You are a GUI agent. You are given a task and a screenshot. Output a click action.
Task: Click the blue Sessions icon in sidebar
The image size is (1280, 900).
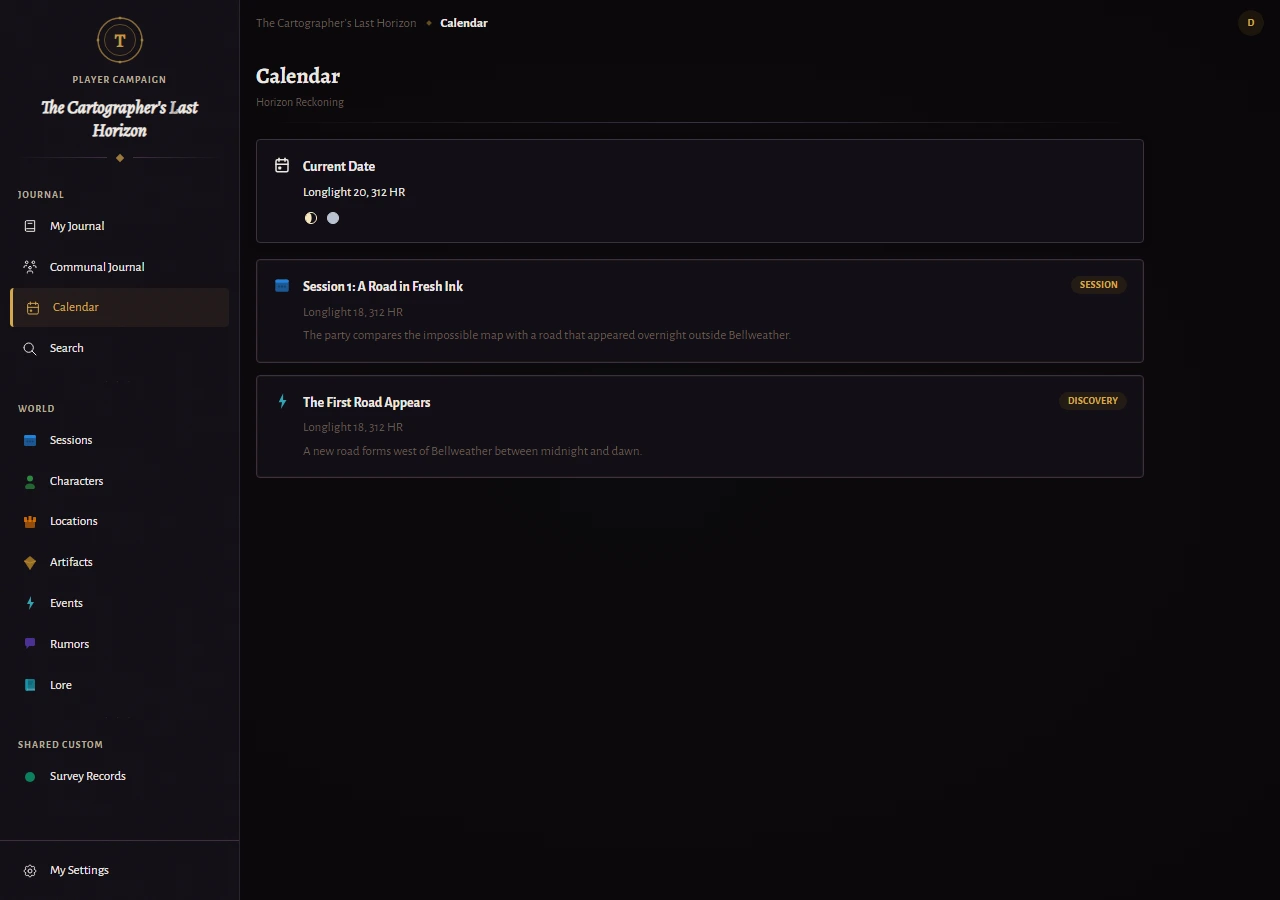(x=30, y=440)
